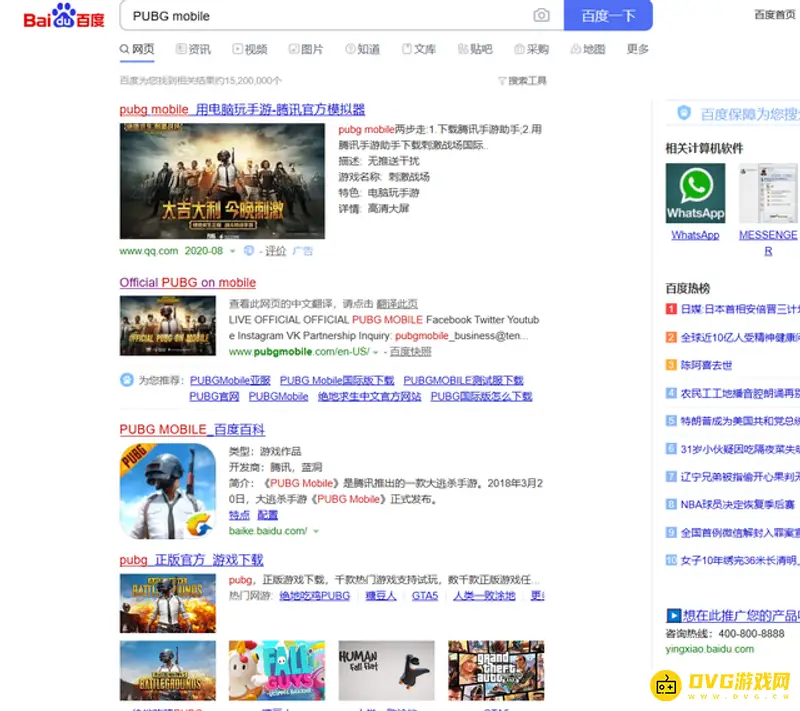
Task: Click the 为您推荐 paw icon
Action: click(x=127, y=380)
